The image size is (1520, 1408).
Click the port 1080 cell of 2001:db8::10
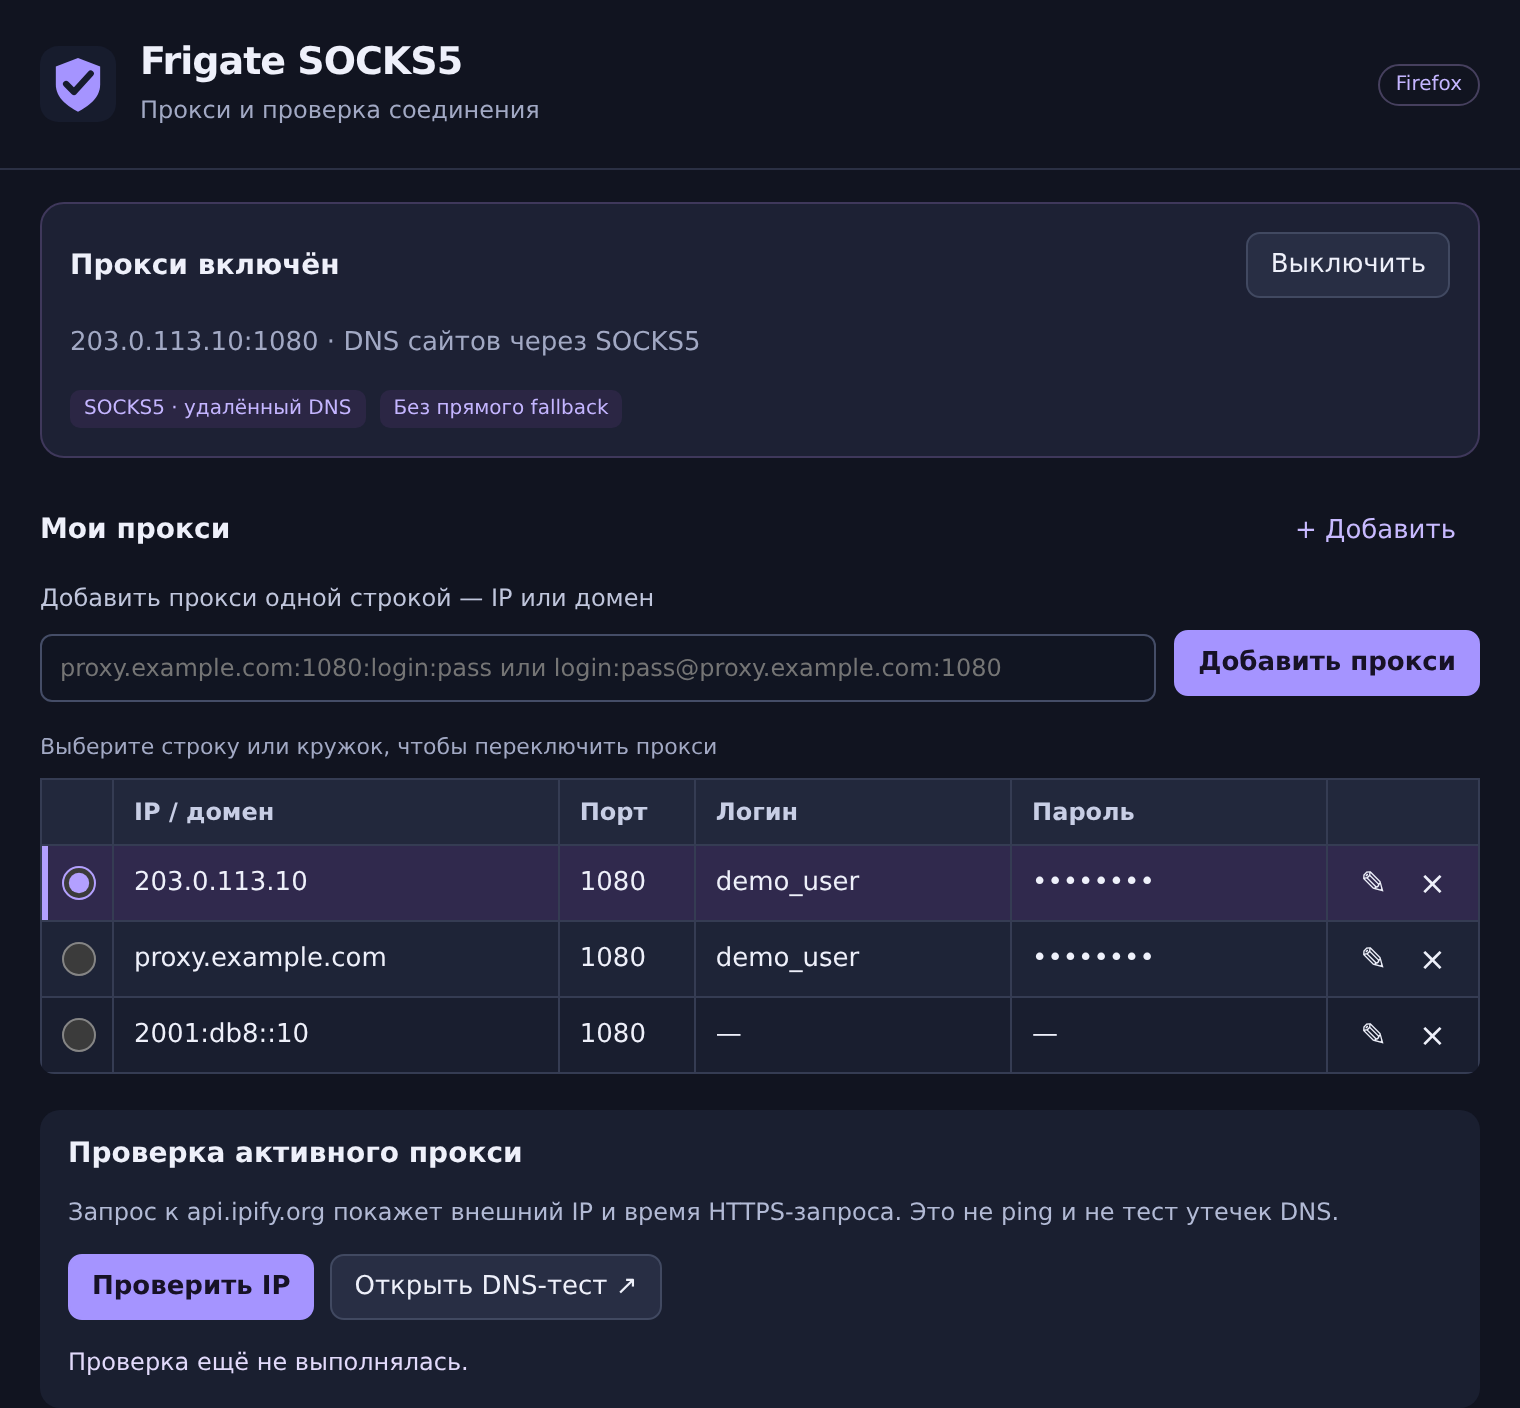(x=627, y=1035)
